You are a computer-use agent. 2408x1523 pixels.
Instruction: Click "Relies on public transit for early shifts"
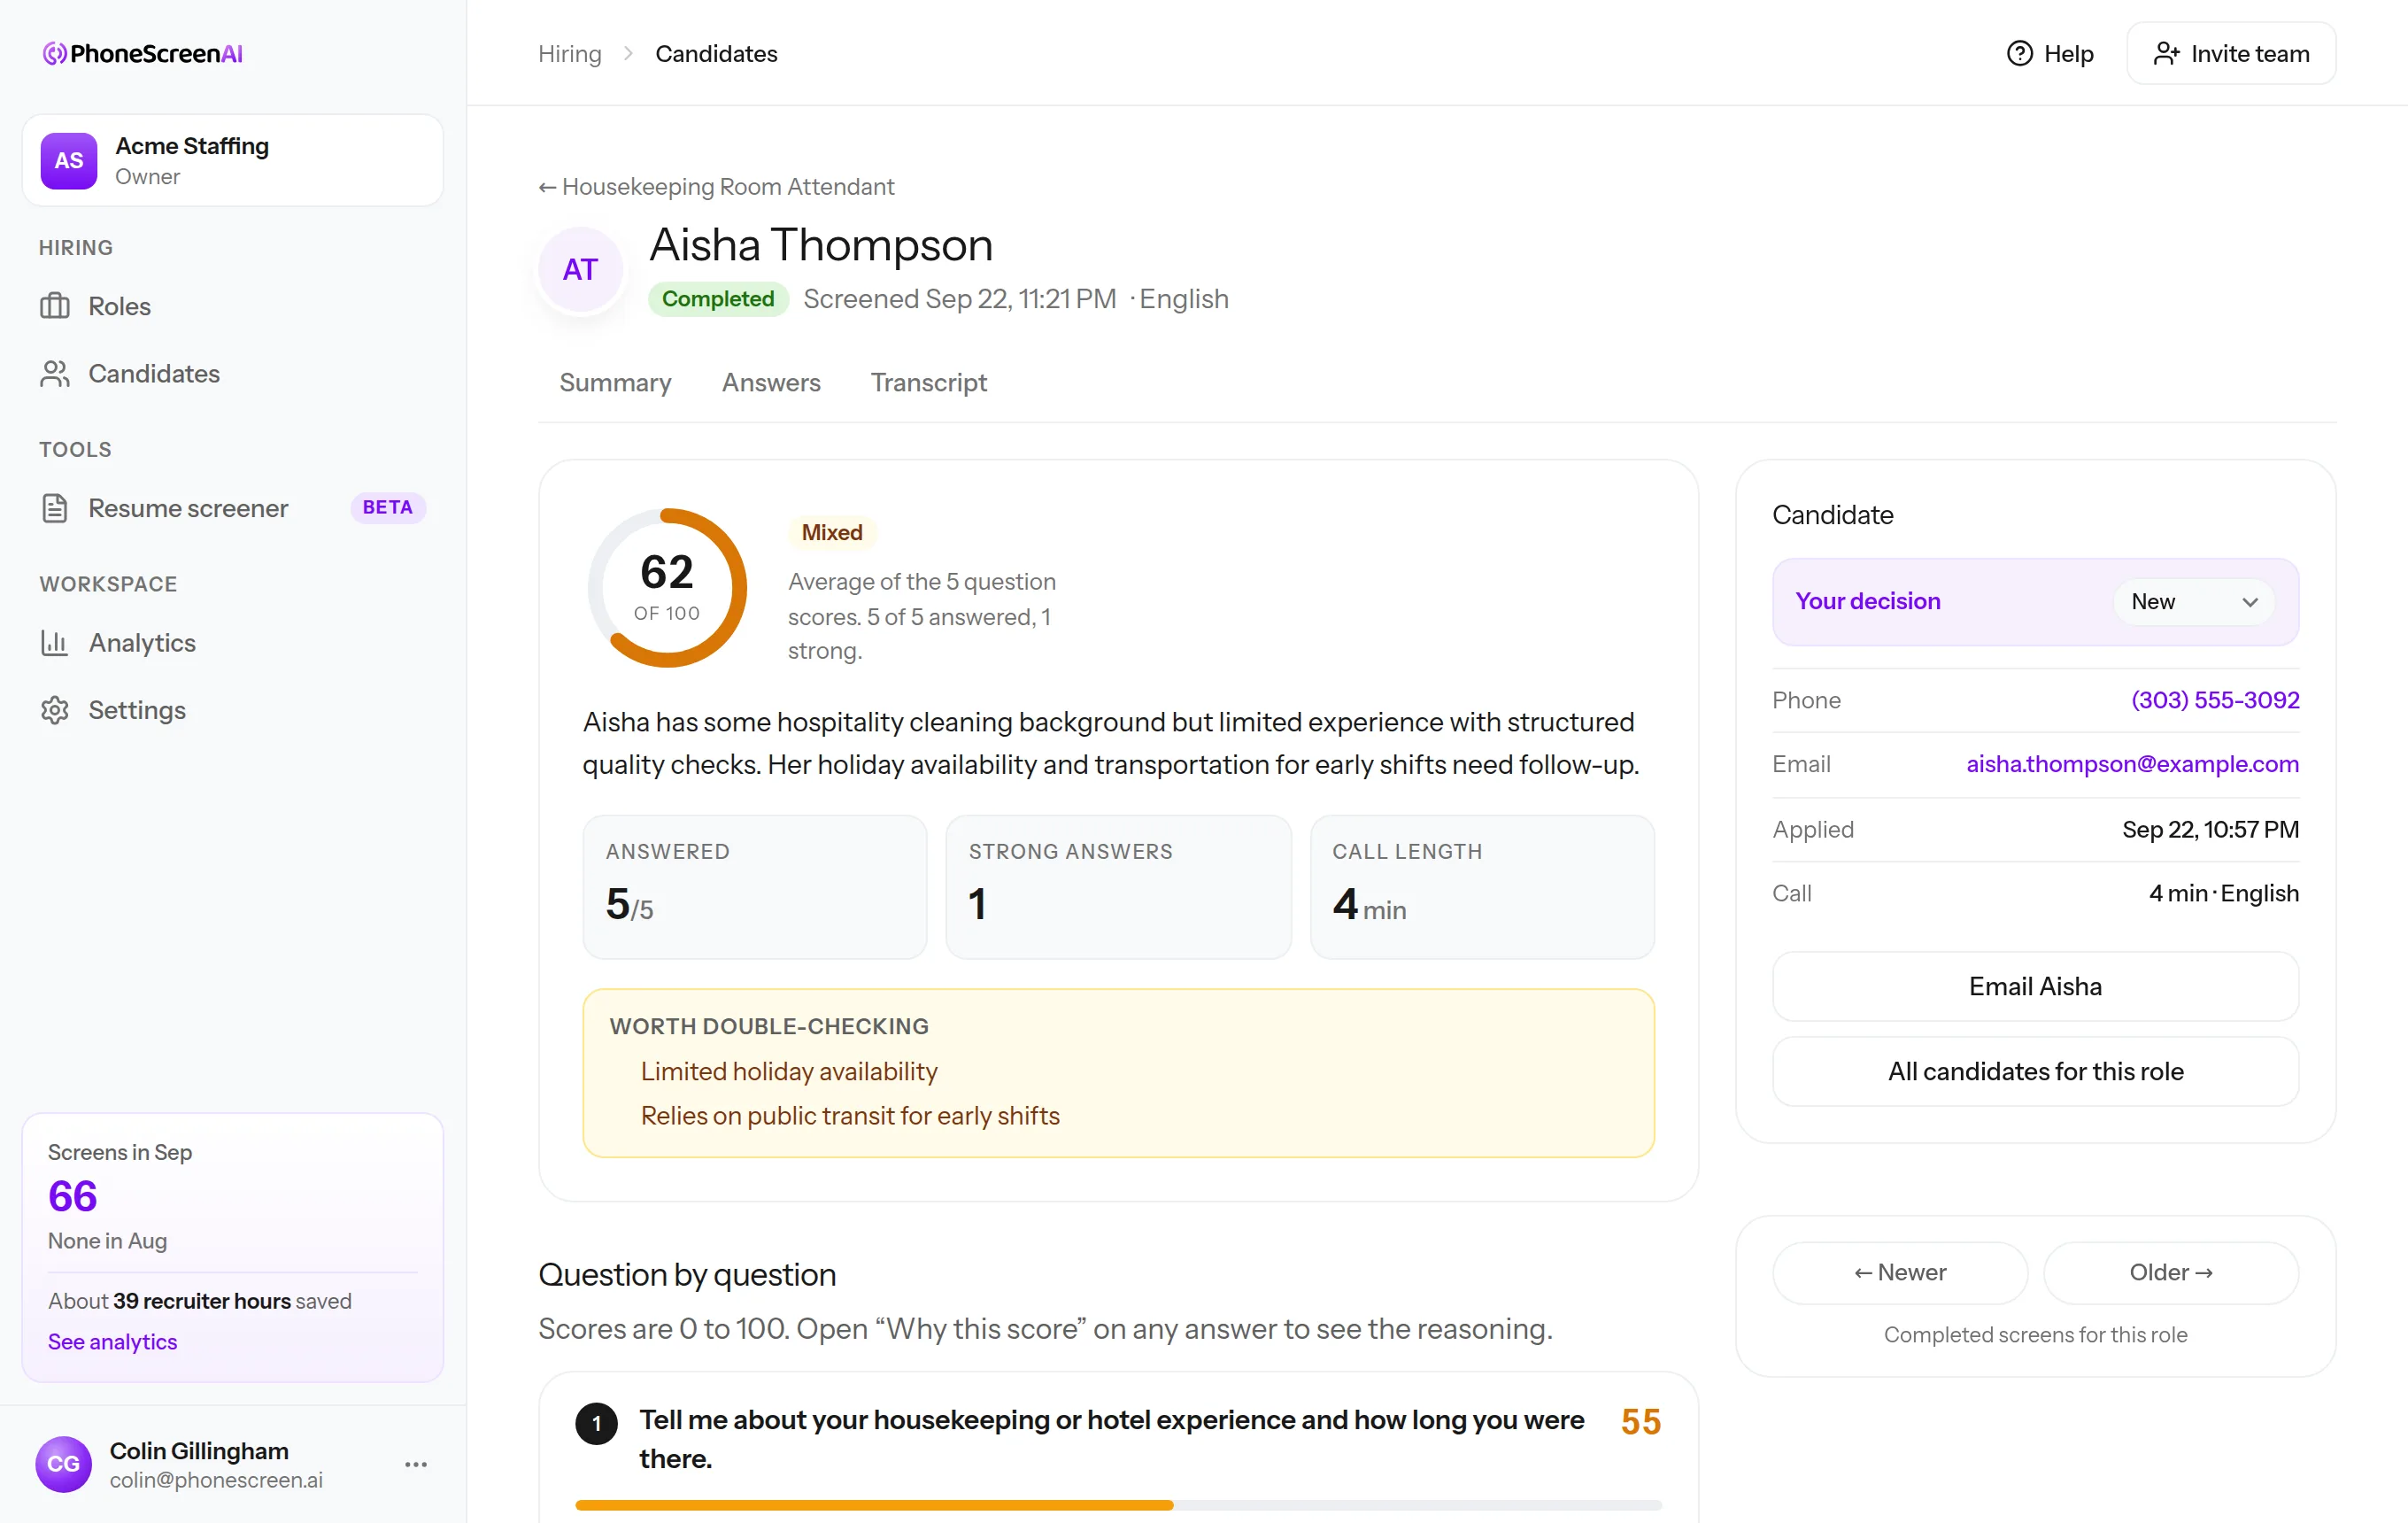pyautogui.click(x=850, y=1115)
